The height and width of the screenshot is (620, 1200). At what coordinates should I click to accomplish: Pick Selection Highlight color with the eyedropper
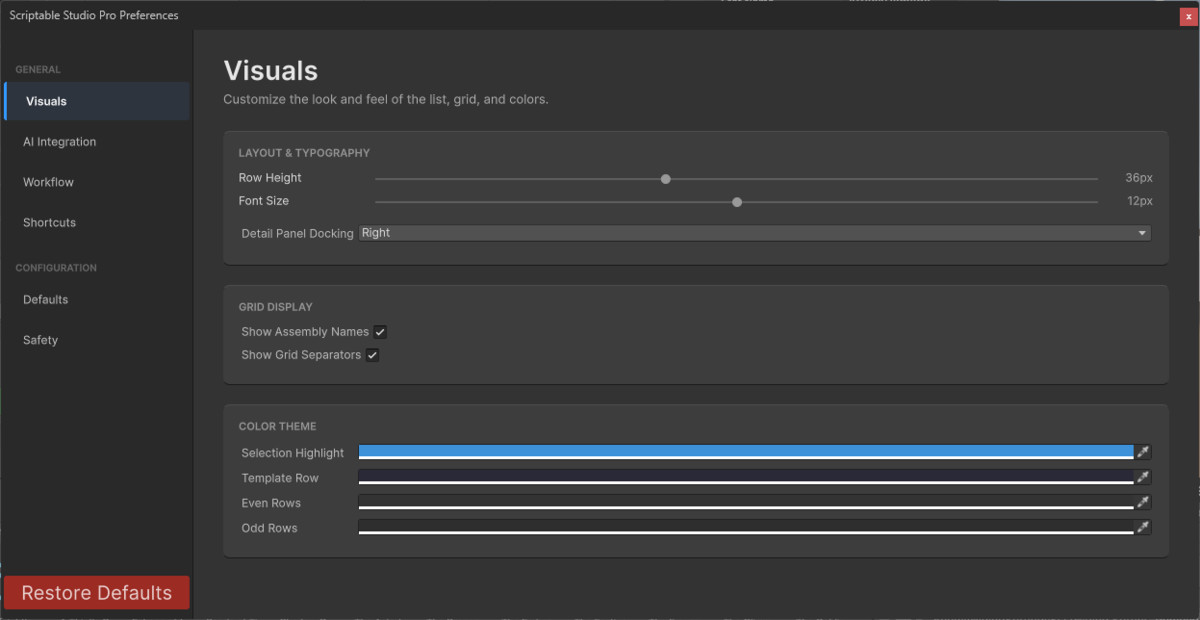click(x=1142, y=452)
